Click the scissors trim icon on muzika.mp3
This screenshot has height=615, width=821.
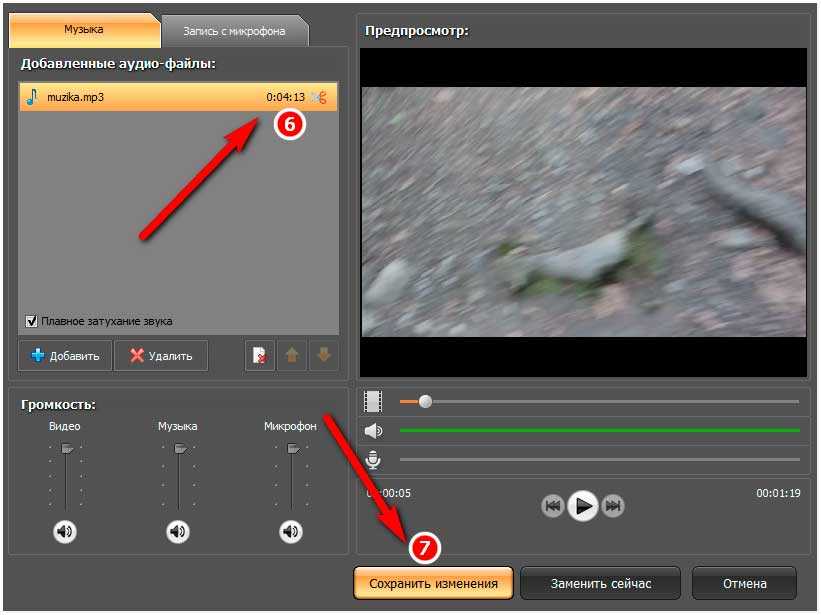click(319, 97)
